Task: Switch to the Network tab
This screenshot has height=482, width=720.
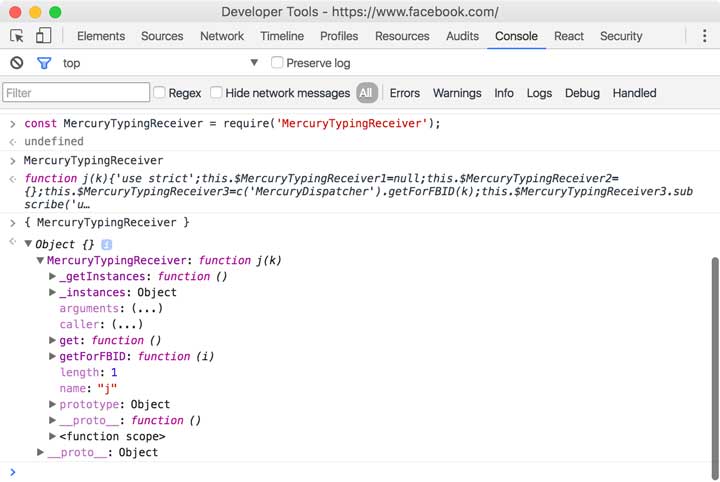Action: [x=222, y=36]
